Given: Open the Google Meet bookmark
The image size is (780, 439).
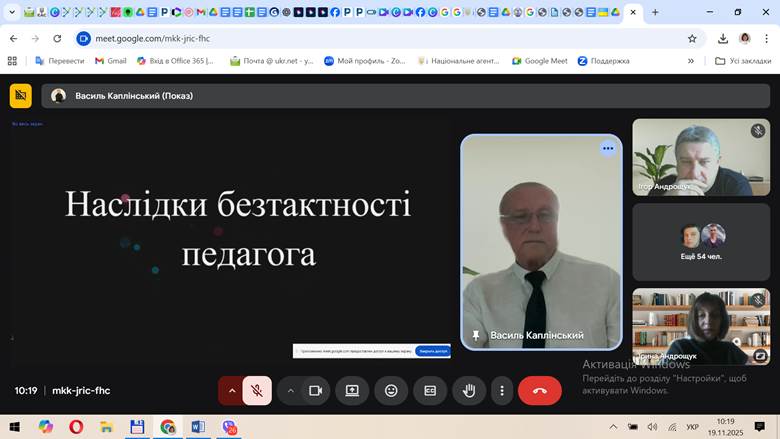Looking at the screenshot, I should (x=540, y=61).
